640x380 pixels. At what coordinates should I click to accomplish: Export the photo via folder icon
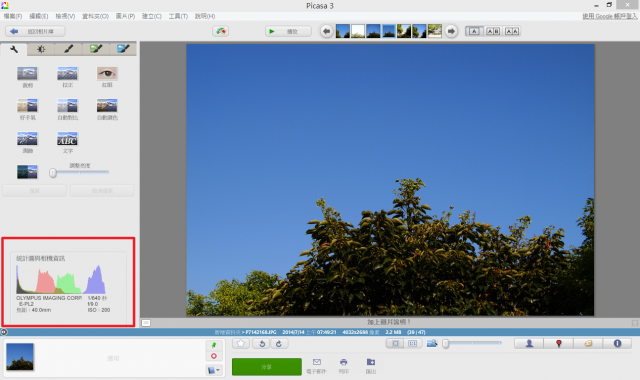coord(371,362)
